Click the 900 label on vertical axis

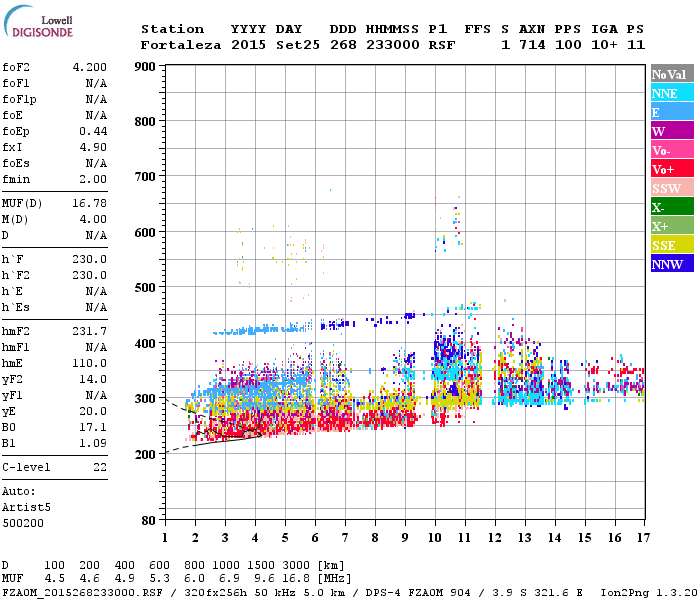[x=145, y=67]
